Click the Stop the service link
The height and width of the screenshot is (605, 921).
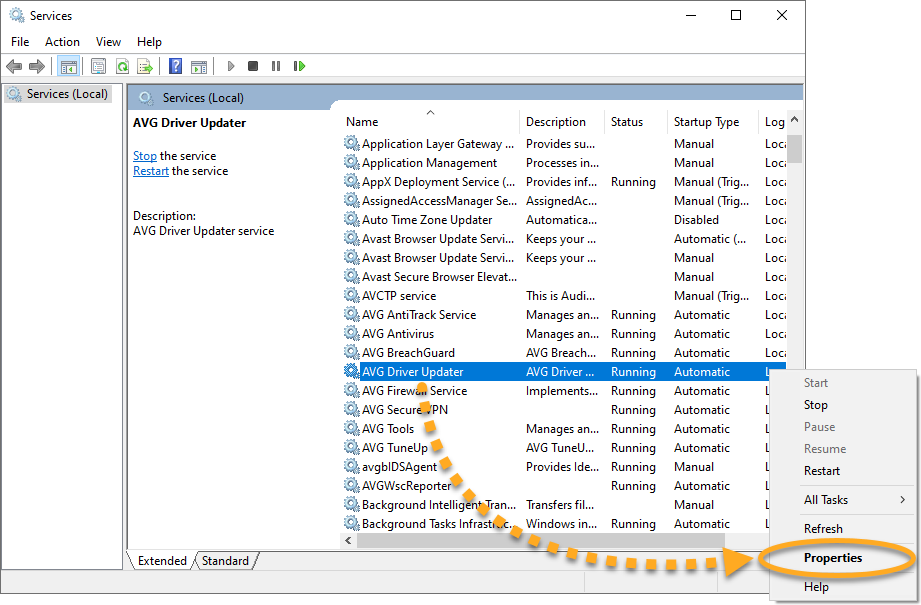click(145, 156)
